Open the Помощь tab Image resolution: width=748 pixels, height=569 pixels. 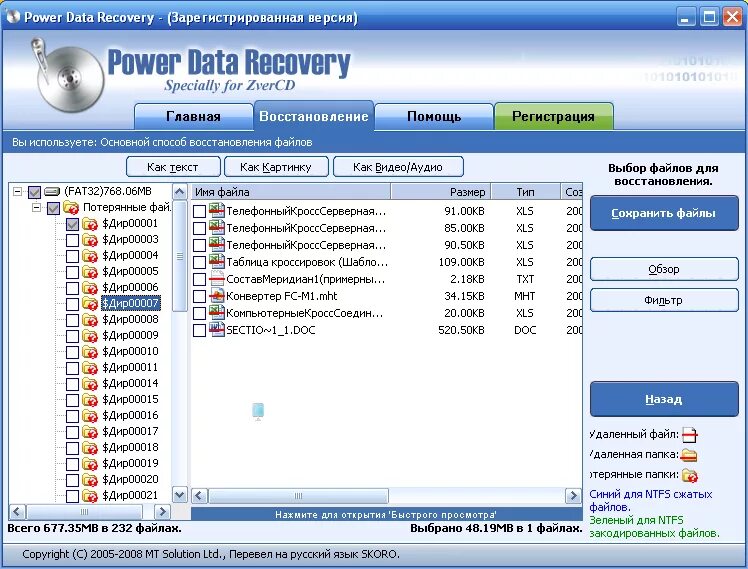pyautogui.click(x=434, y=116)
